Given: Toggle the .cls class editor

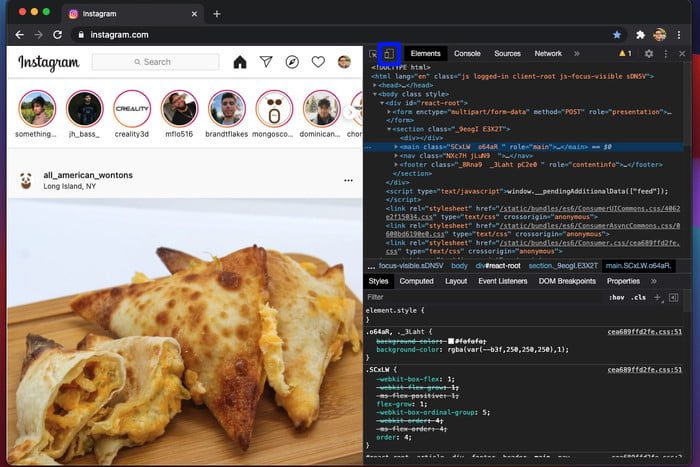Looking at the screenshot, I should (639, 297).
